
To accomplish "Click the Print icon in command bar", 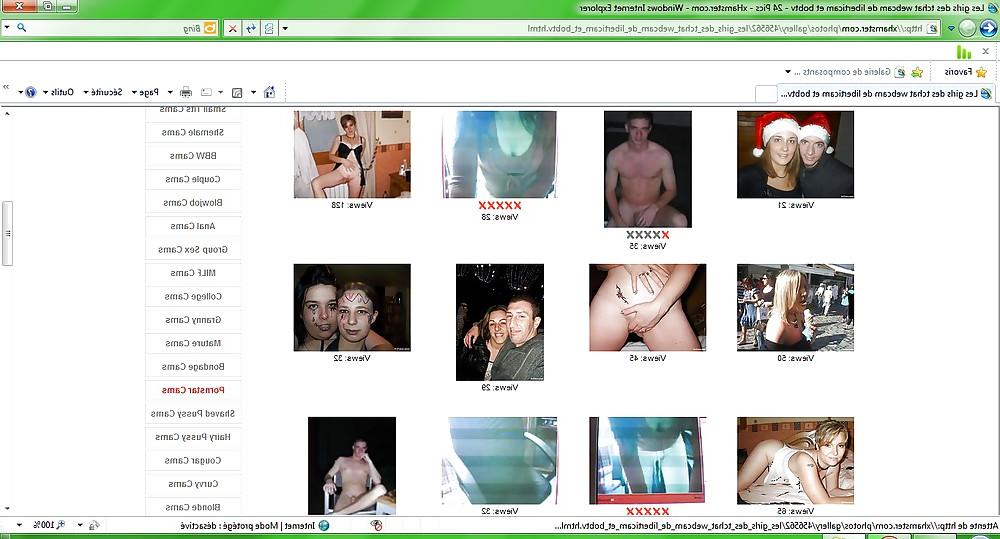I will [186, 92].
